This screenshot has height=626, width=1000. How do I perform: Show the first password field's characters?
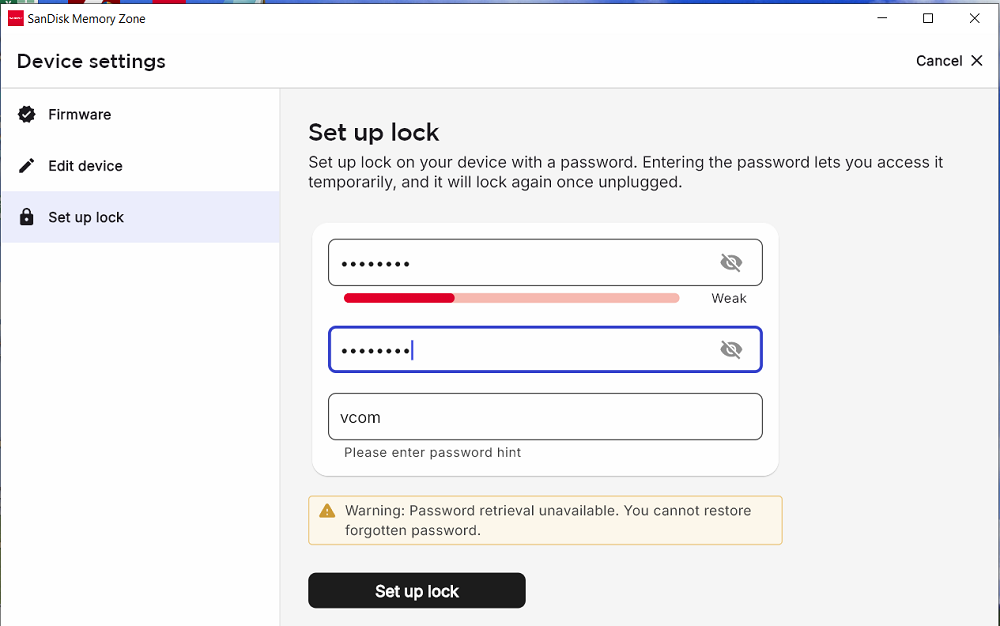731,262
